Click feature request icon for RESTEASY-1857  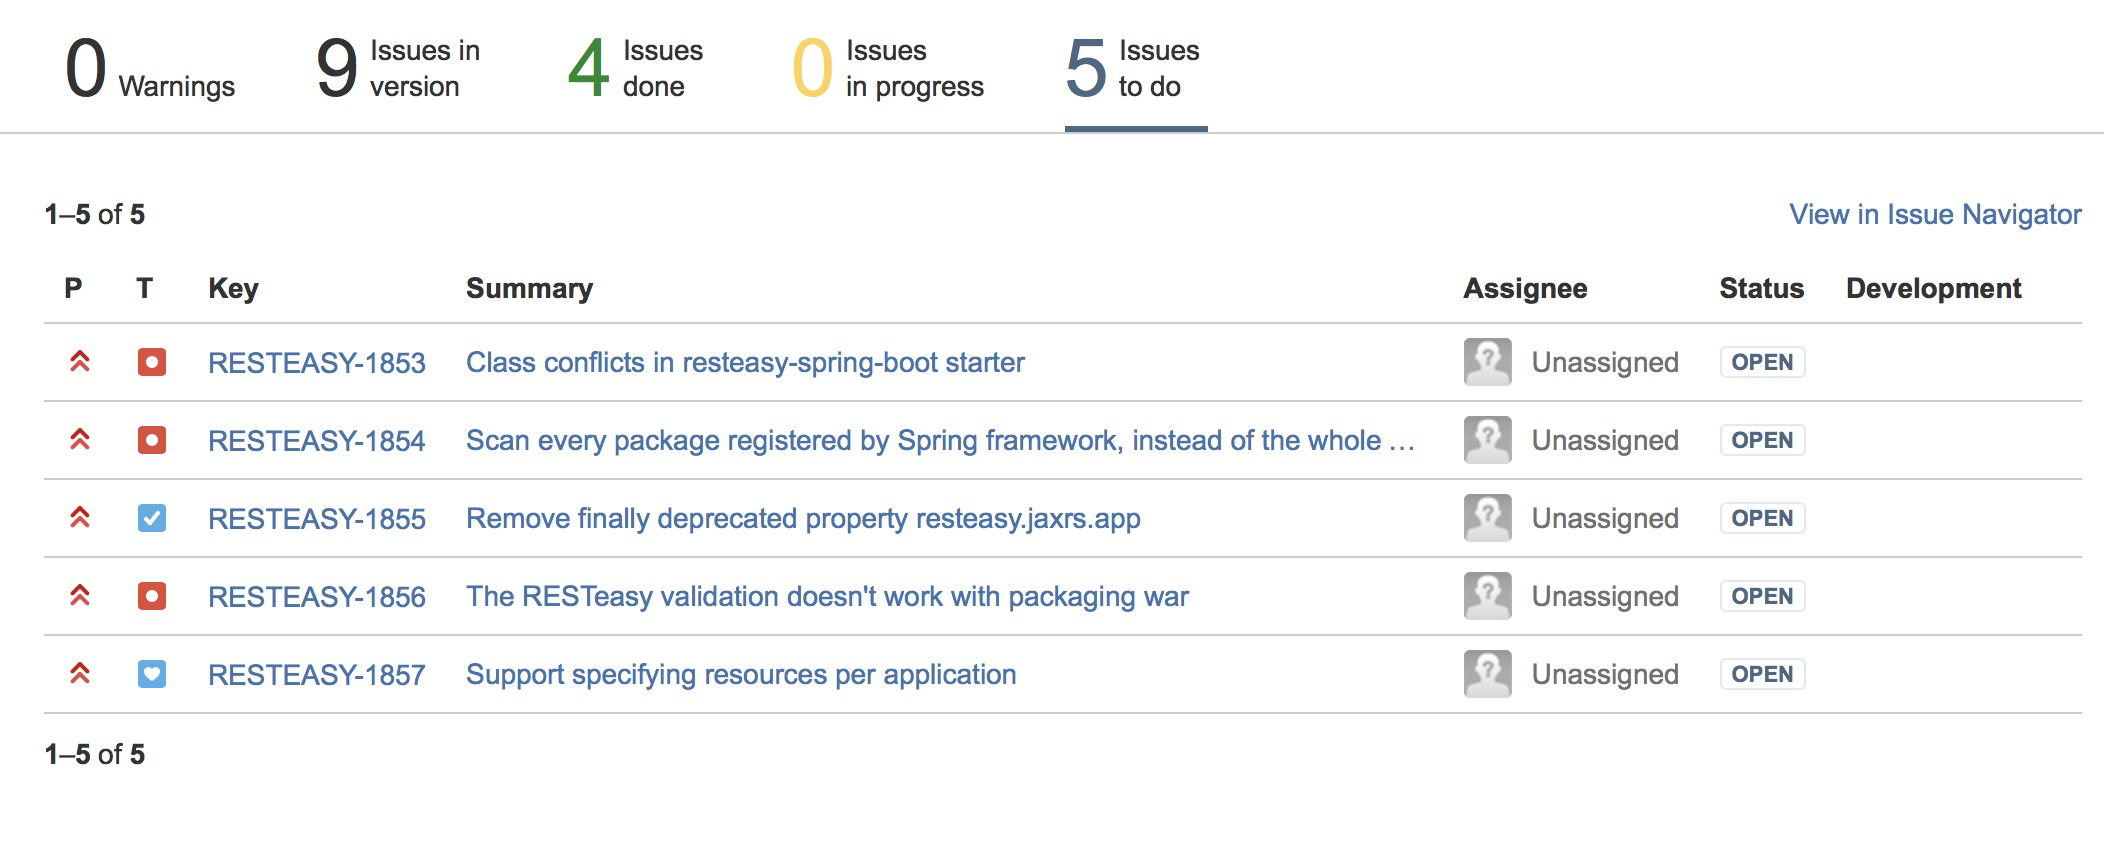152,674
